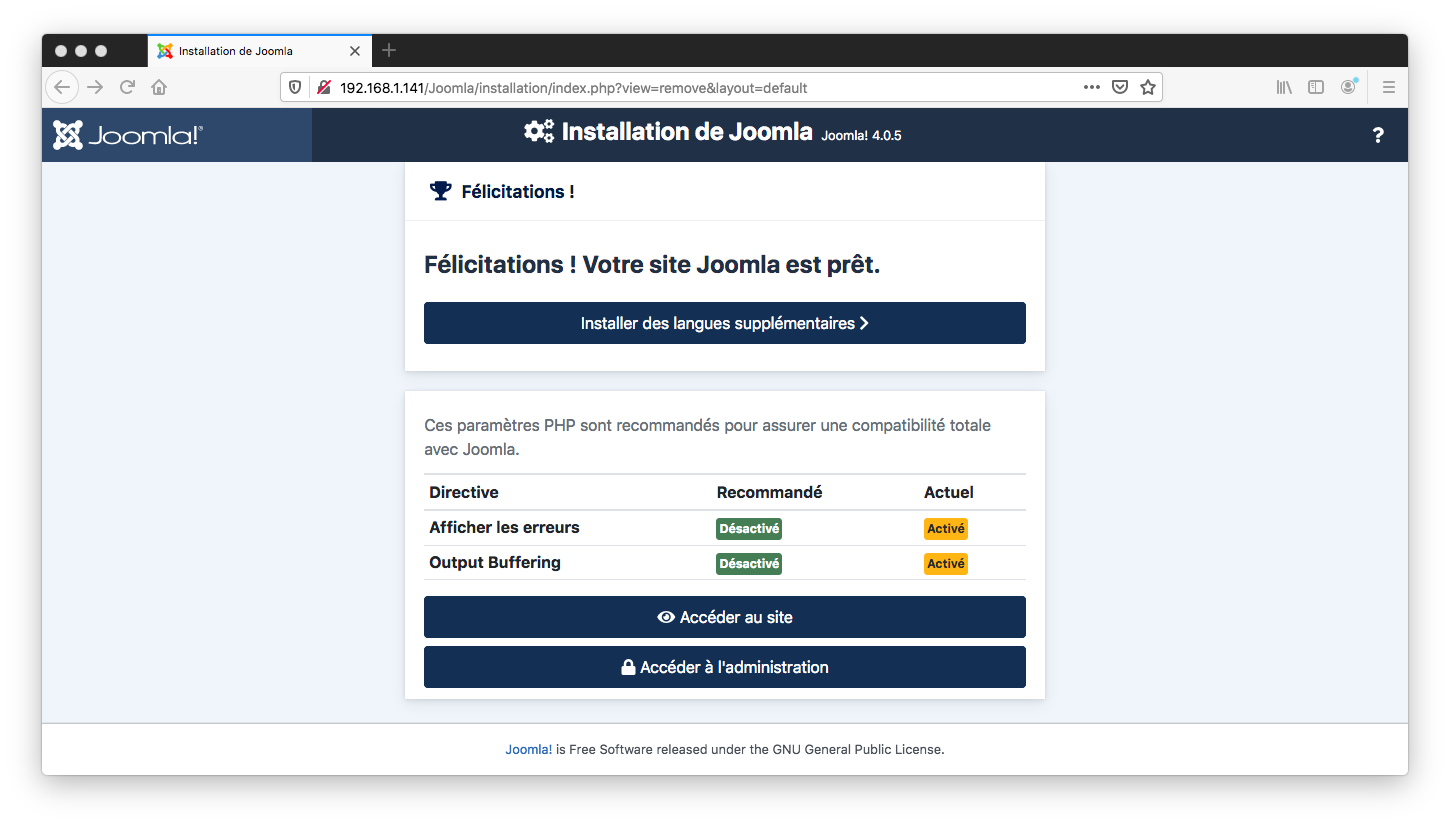Click the insecure connection lock icon
Screen dimensions: 1450x825
tap(322, 87)
